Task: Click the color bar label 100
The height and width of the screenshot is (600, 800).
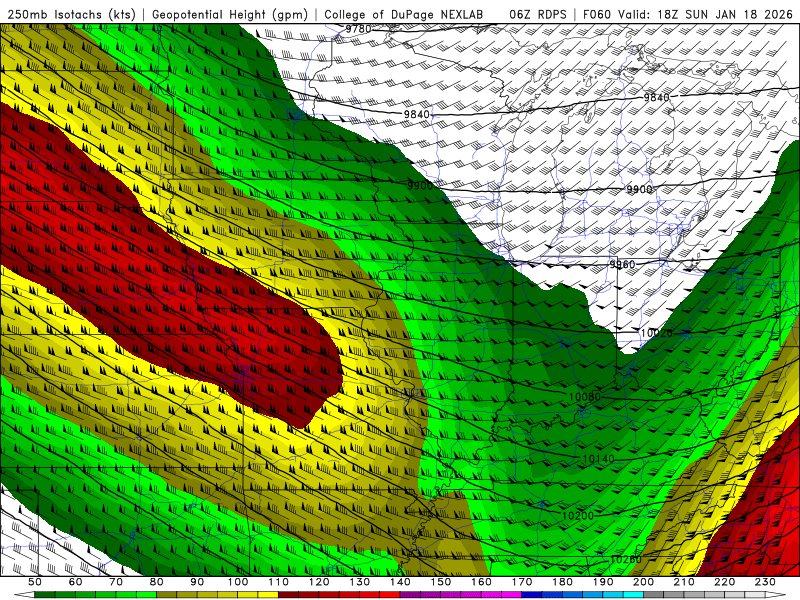Action: click(x=238, y=582)
